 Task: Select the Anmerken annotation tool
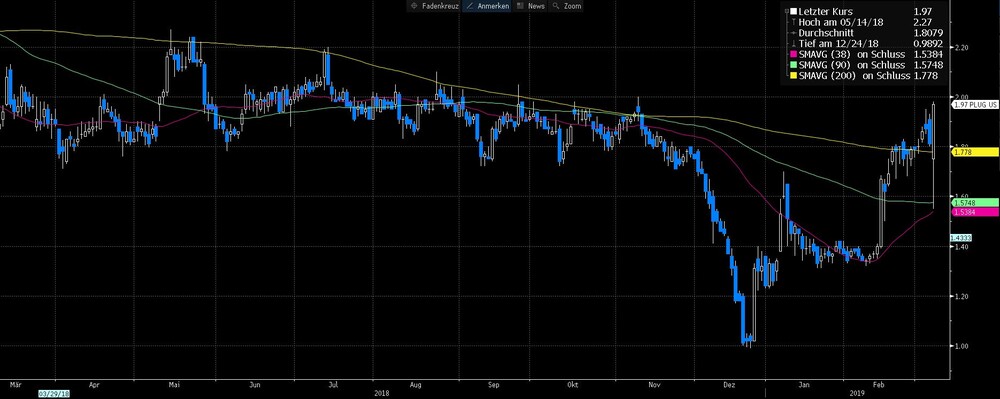pyautogui.click(x=487, y=6)
